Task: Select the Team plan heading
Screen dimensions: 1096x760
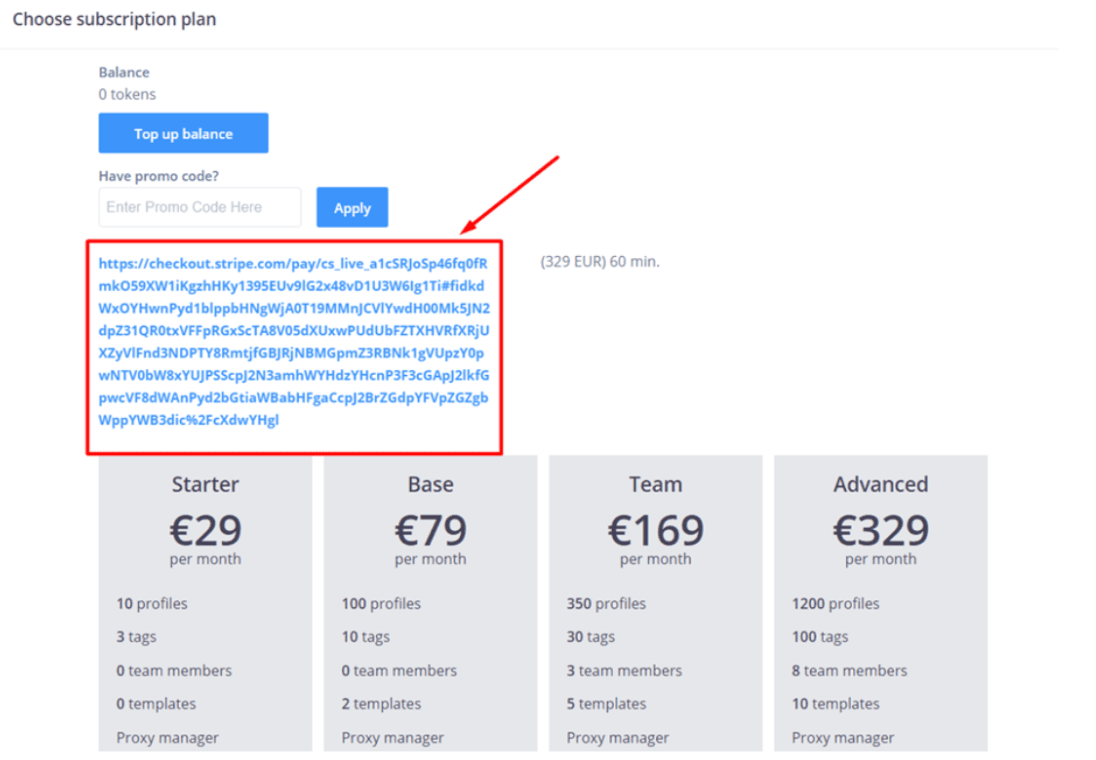Action: [x=655, y=484]
